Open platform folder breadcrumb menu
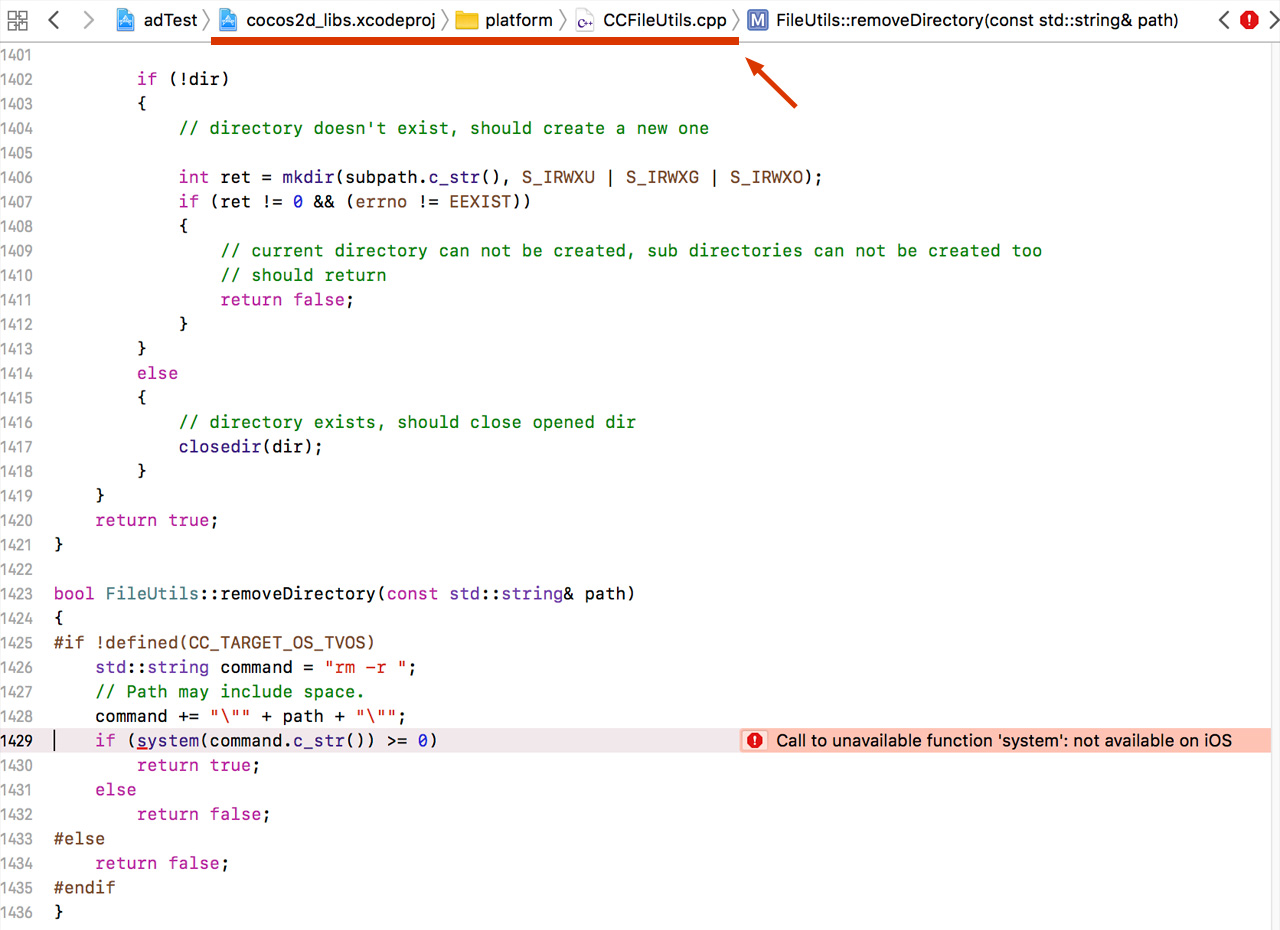 518,20
